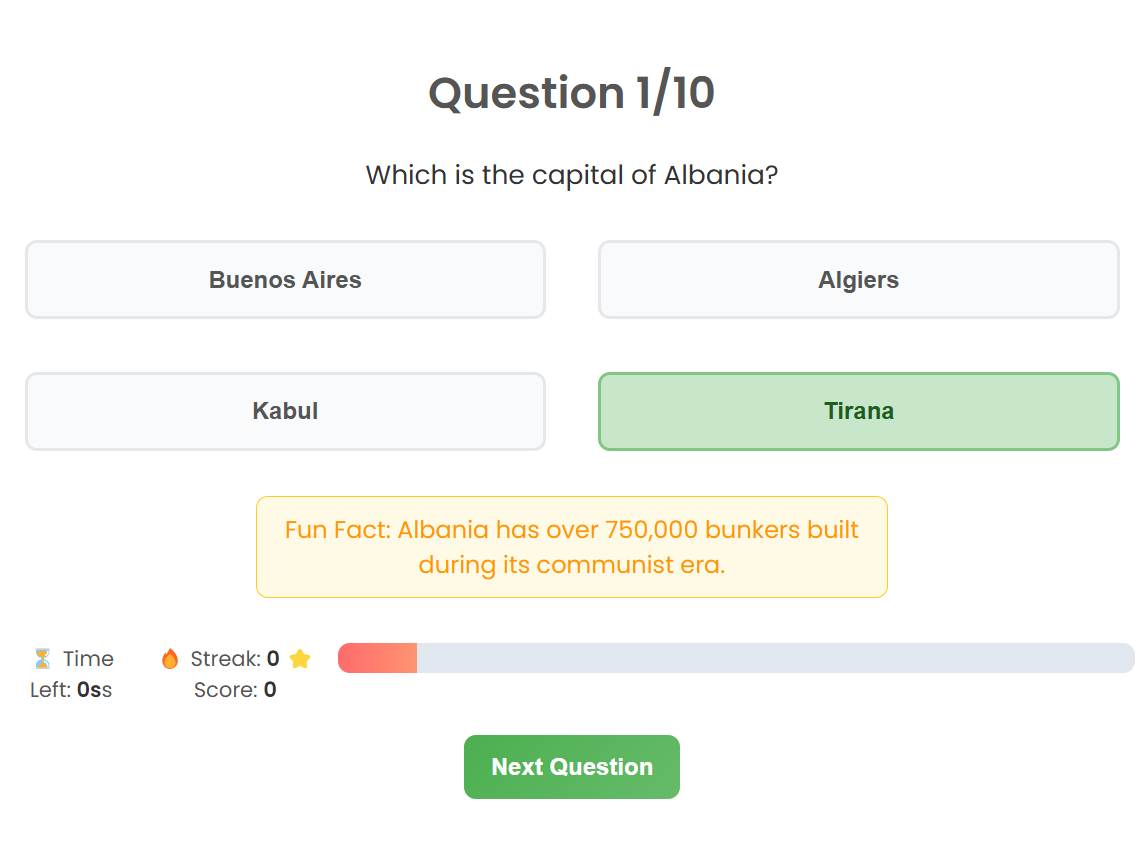Click the Time label by the hourglass
This screenshot has width=1147, height=856.
point(89,658)
